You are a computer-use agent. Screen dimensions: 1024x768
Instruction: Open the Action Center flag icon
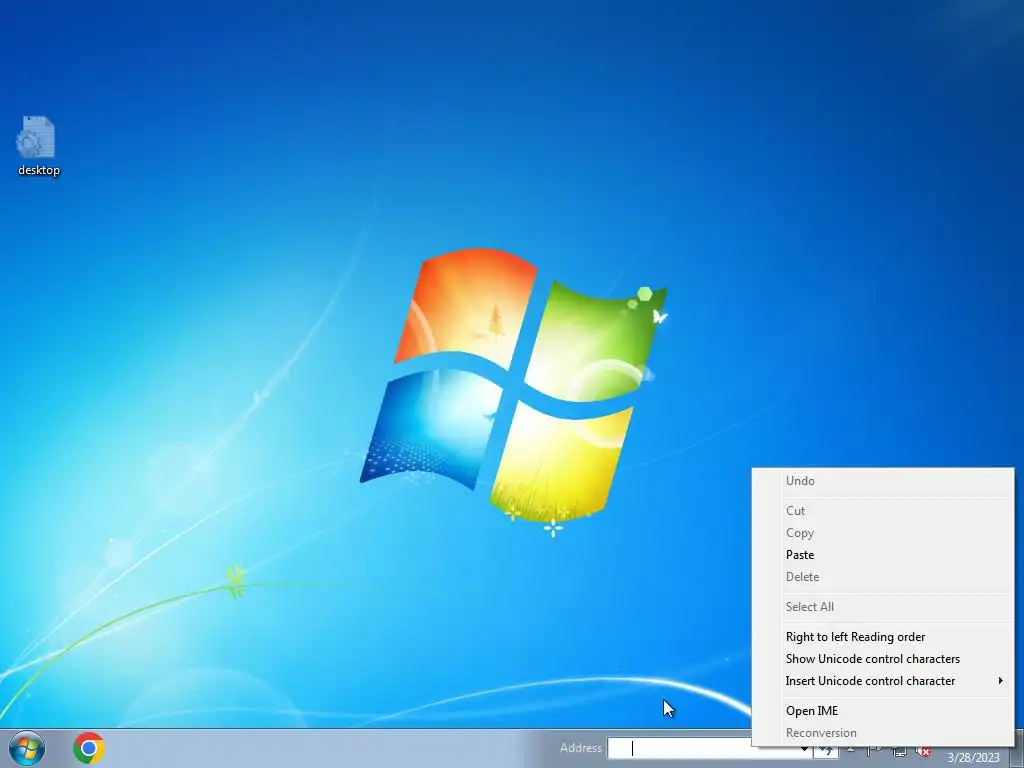[874, 752]
